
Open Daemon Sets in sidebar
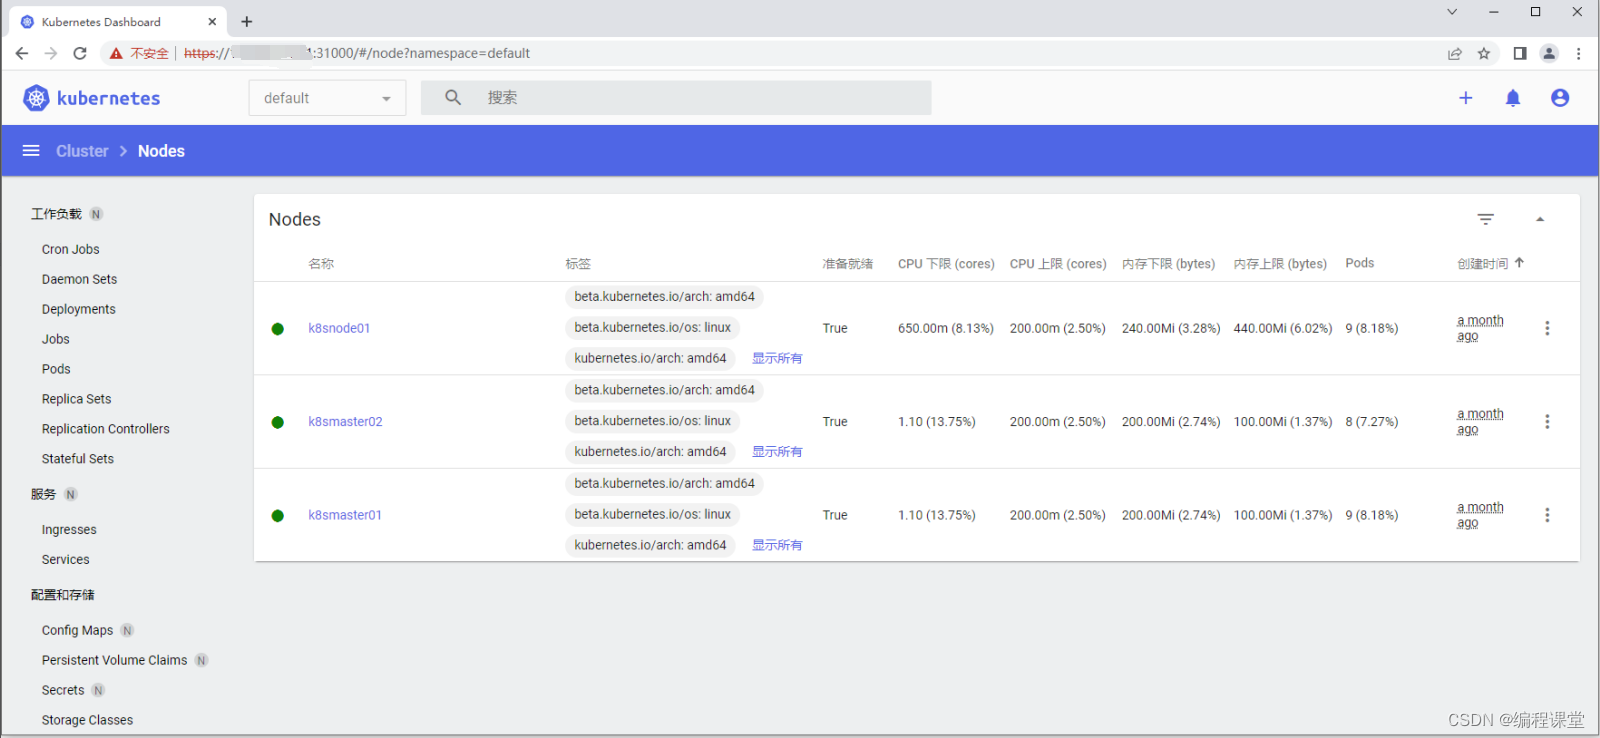79,279
